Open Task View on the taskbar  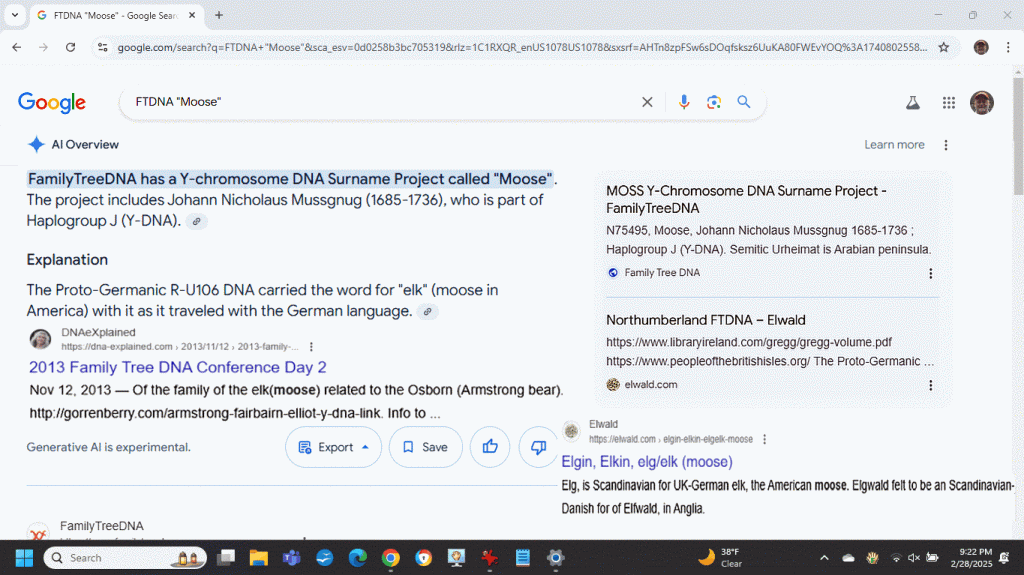pyautogui.click(x=226, y=557)
